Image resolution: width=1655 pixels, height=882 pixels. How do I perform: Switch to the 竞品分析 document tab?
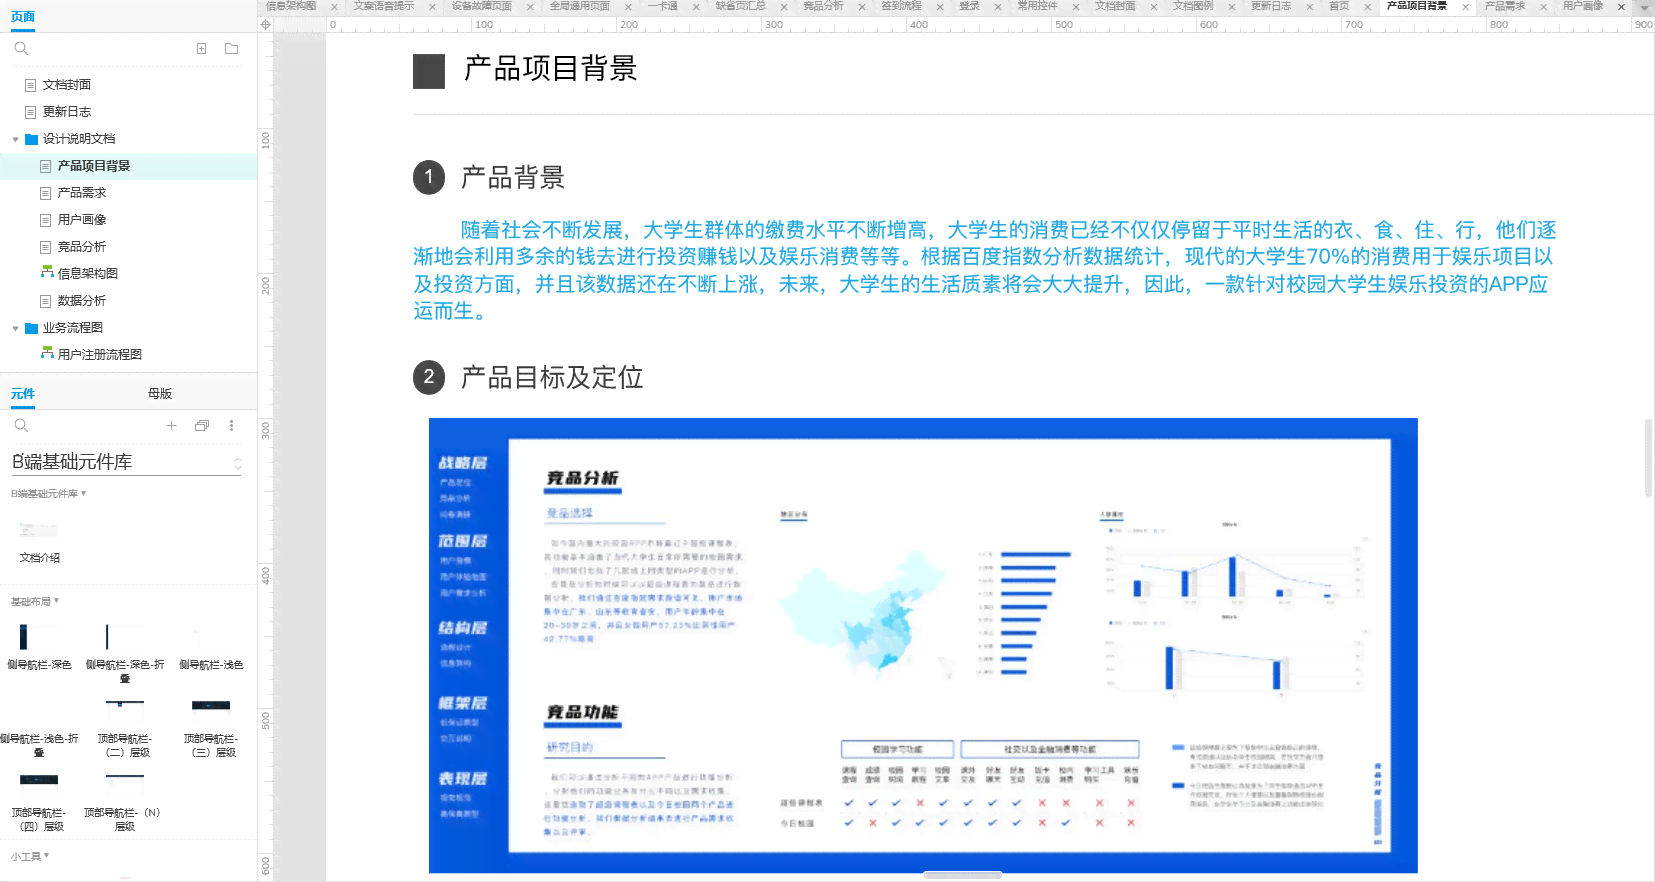point(824,6)
